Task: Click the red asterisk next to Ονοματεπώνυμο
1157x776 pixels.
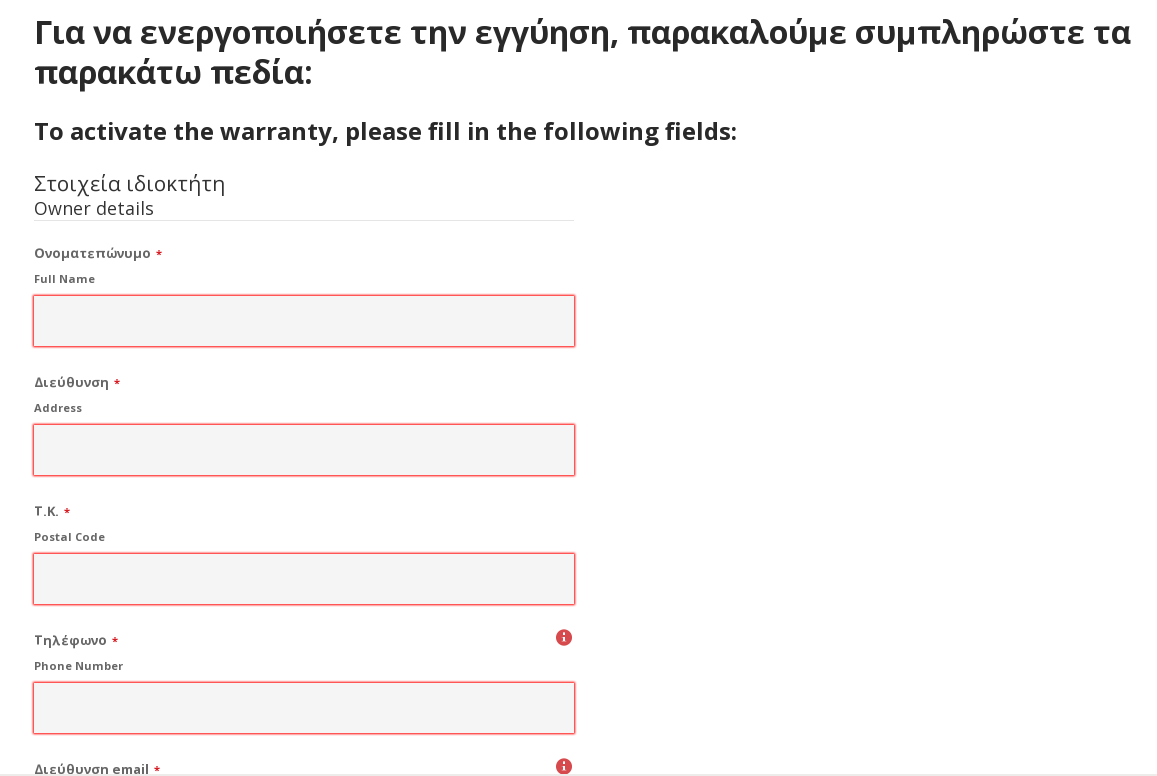Action: click(159, 254)
